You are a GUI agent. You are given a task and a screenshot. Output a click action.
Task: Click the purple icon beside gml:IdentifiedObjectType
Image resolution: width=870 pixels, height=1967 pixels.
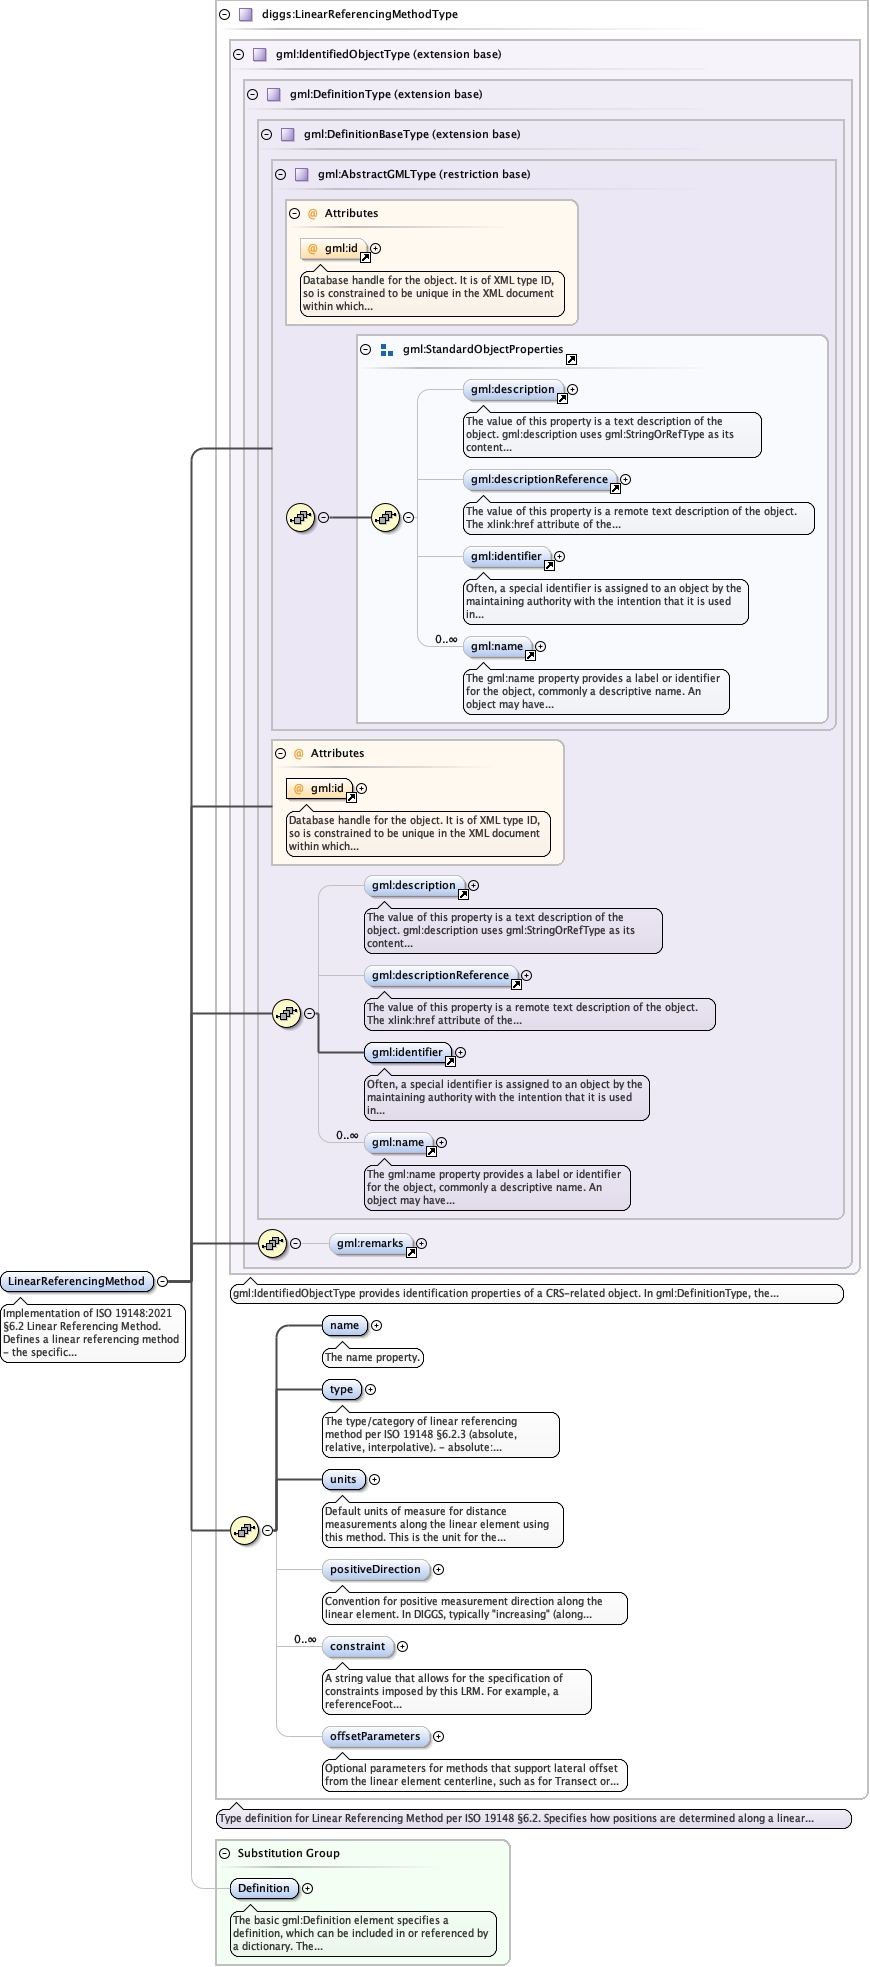tap(259, 55)
